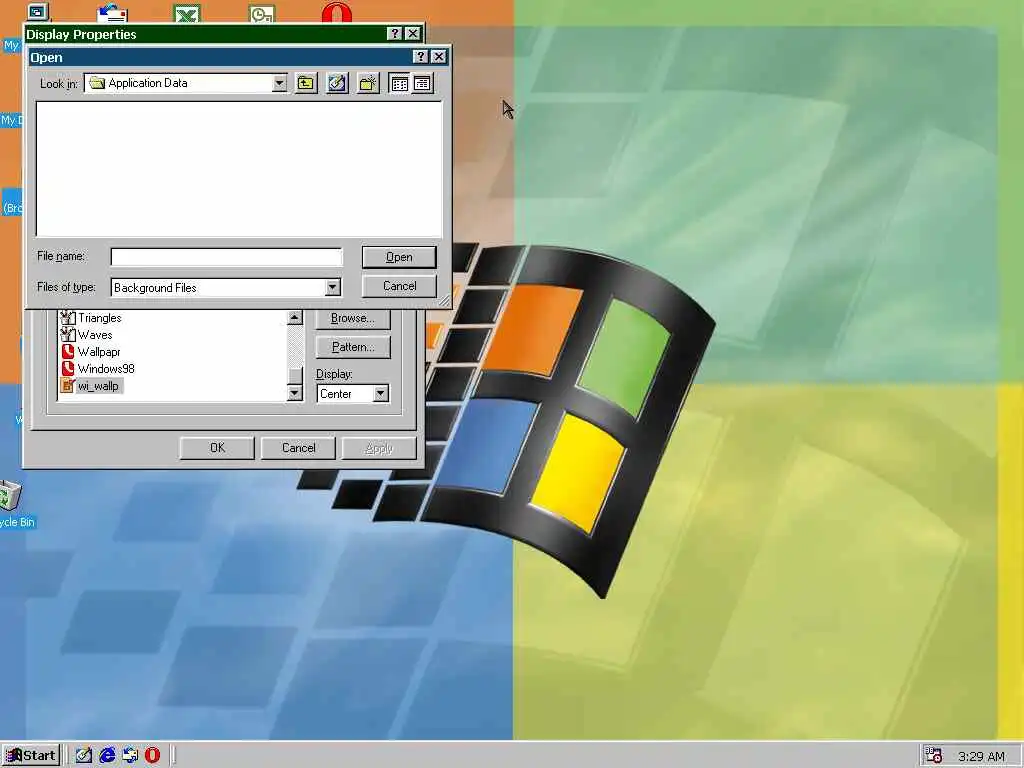The height and width of the screenshot is (768, 1024).
Task: Select Triangles wallpaper in list
Action: coord(99,318)
